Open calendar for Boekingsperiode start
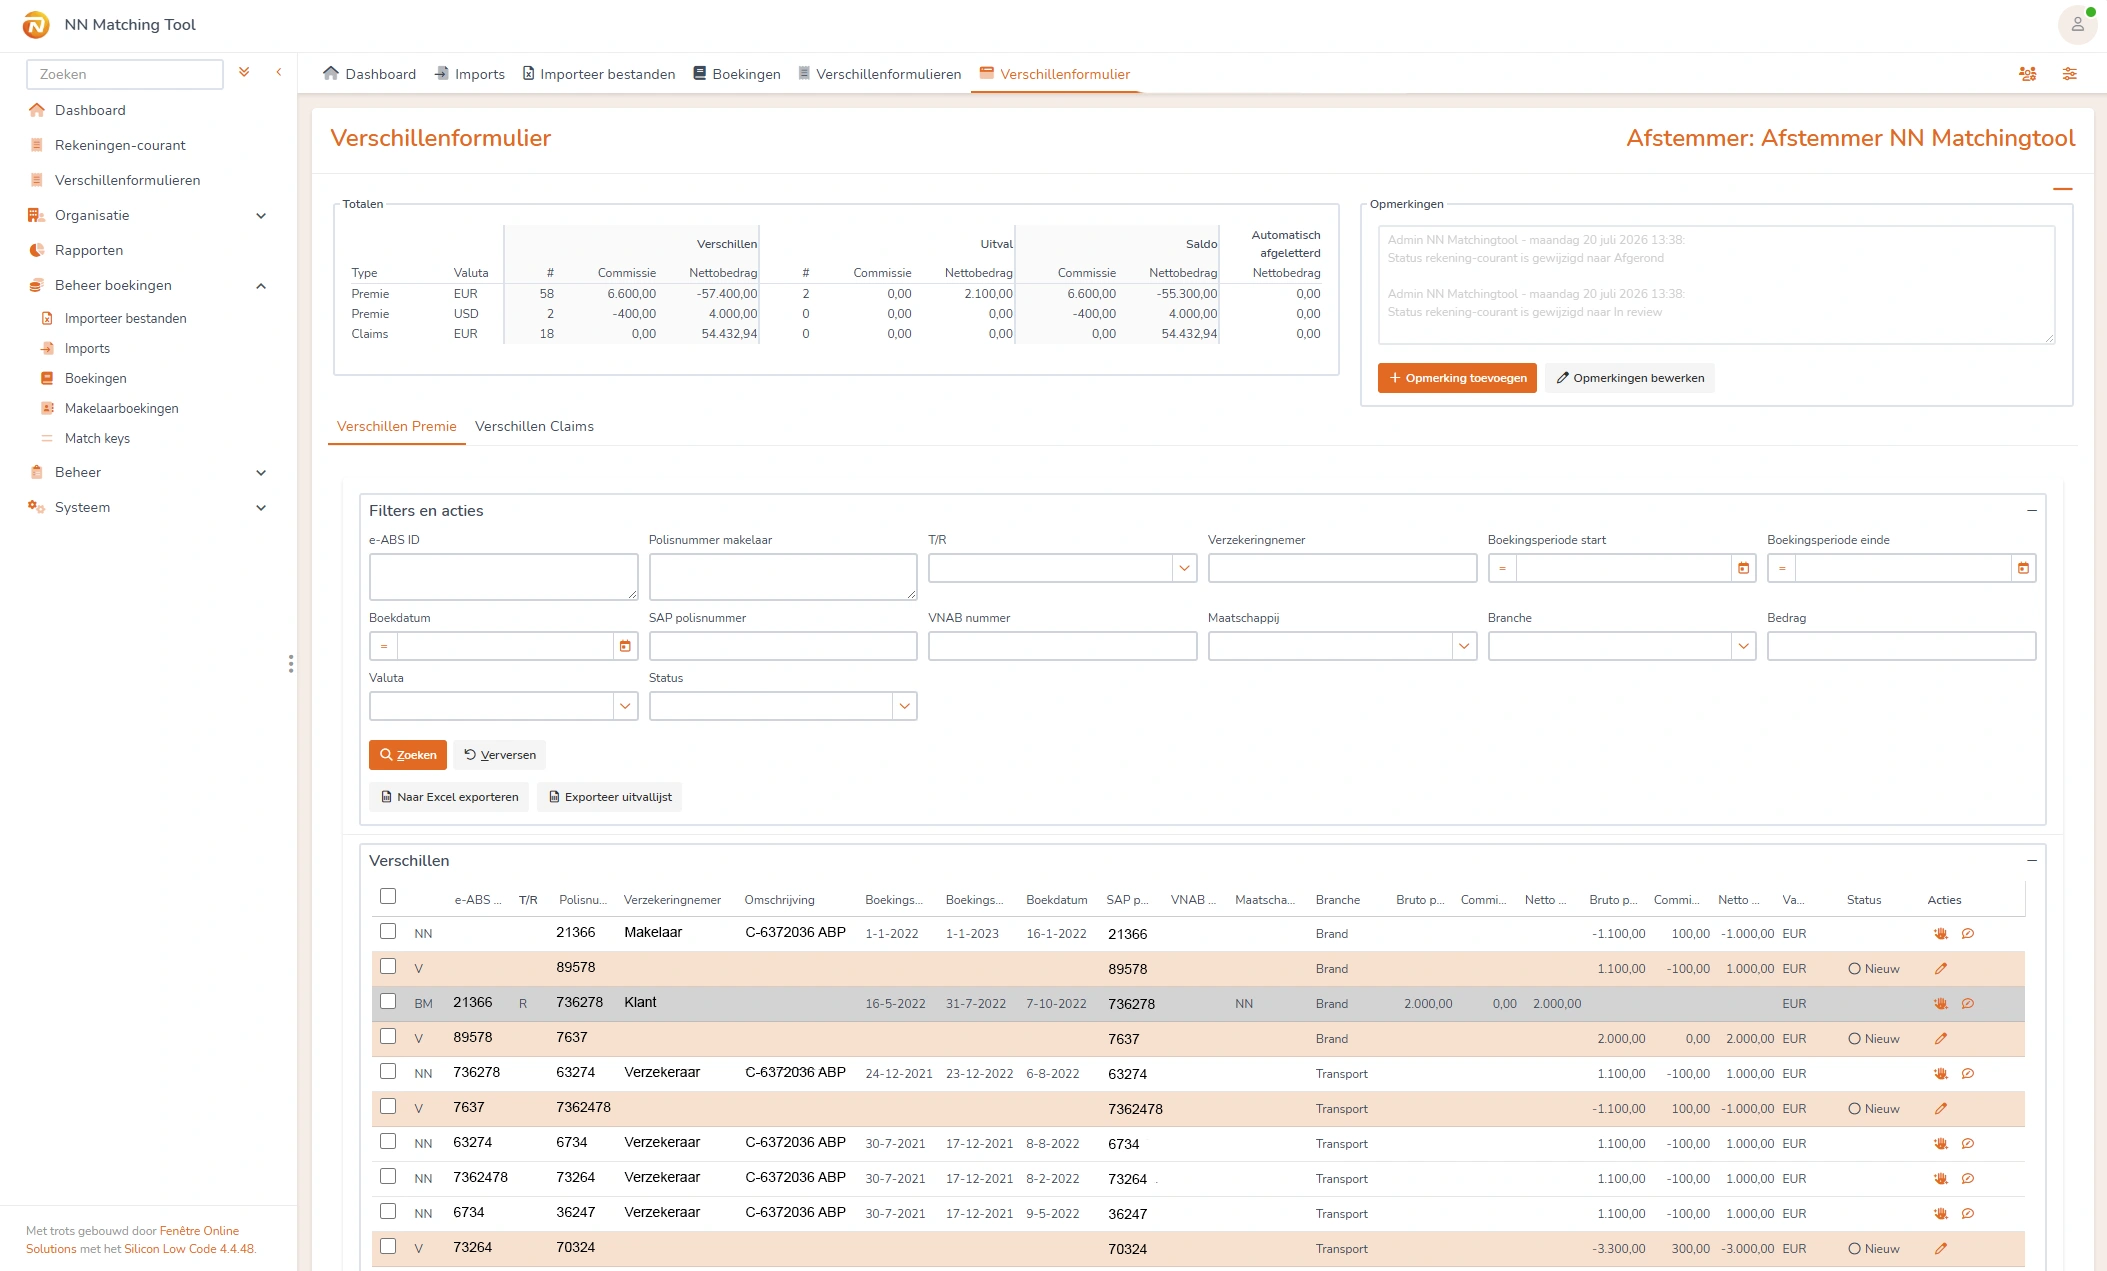Image resolution: width=2107 pixels, height=1271 pixels. coord(1743,568)
